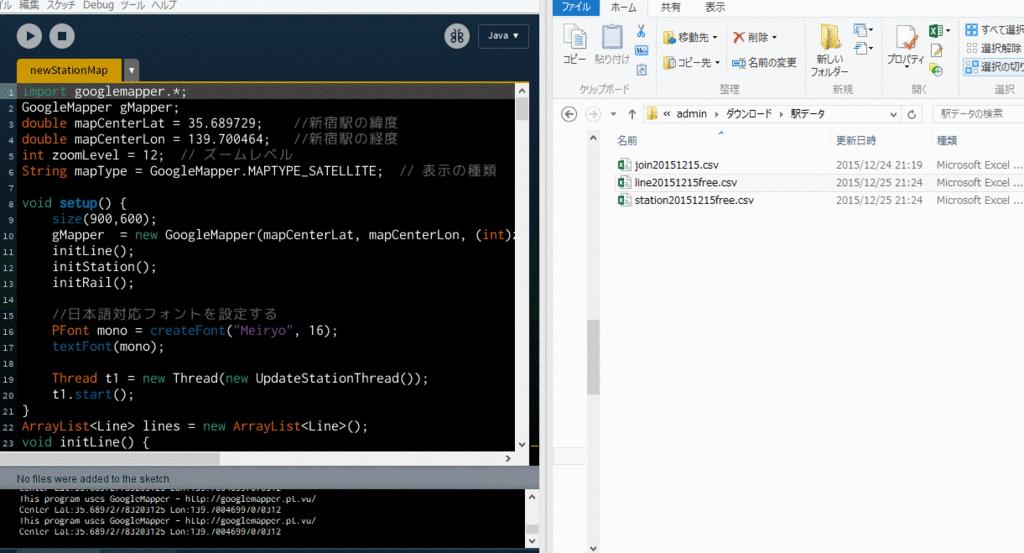Select the newStationMap sketch tab
The image size is (1024, 553).
(x=69, y=70)
